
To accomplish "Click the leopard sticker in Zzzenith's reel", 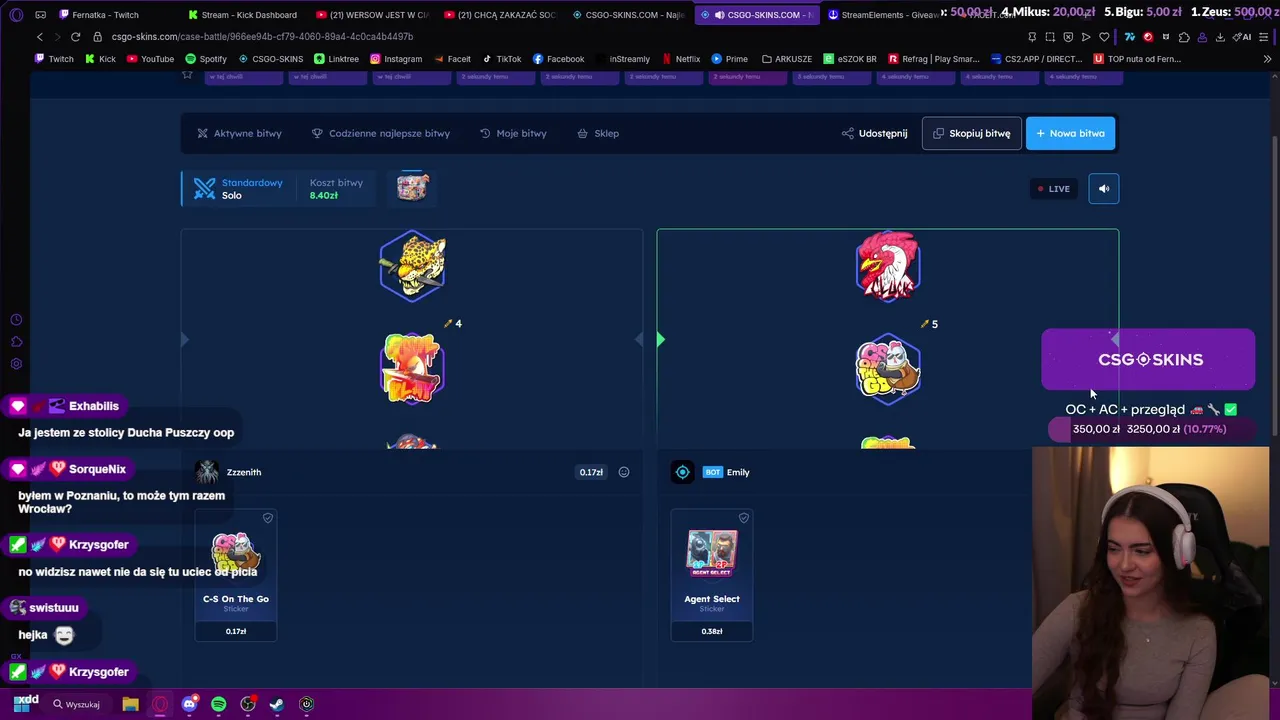I will 412,266.
